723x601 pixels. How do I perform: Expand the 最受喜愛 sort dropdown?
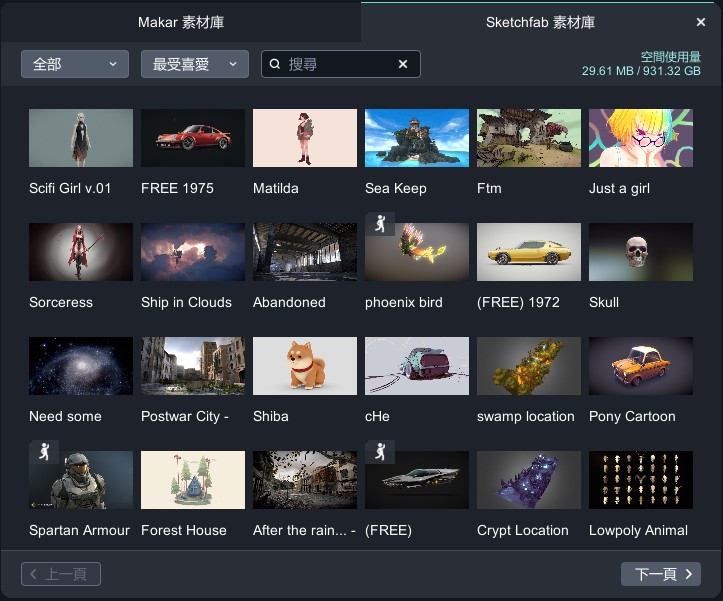194,64
